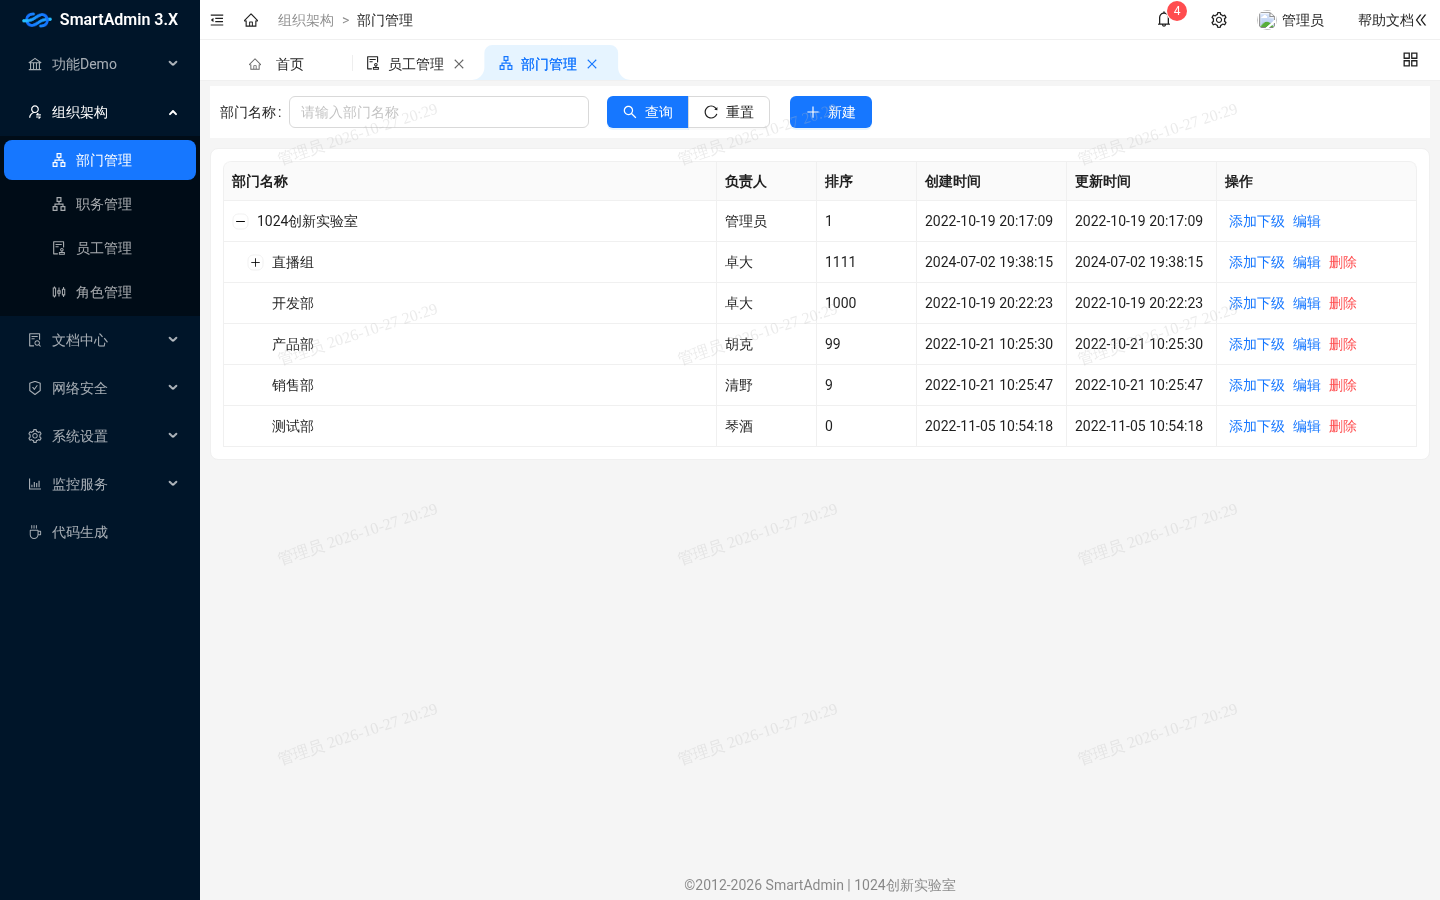1440x900 pixels.
Task: Open 角色管理 in the sidebar
Action: 100,292
